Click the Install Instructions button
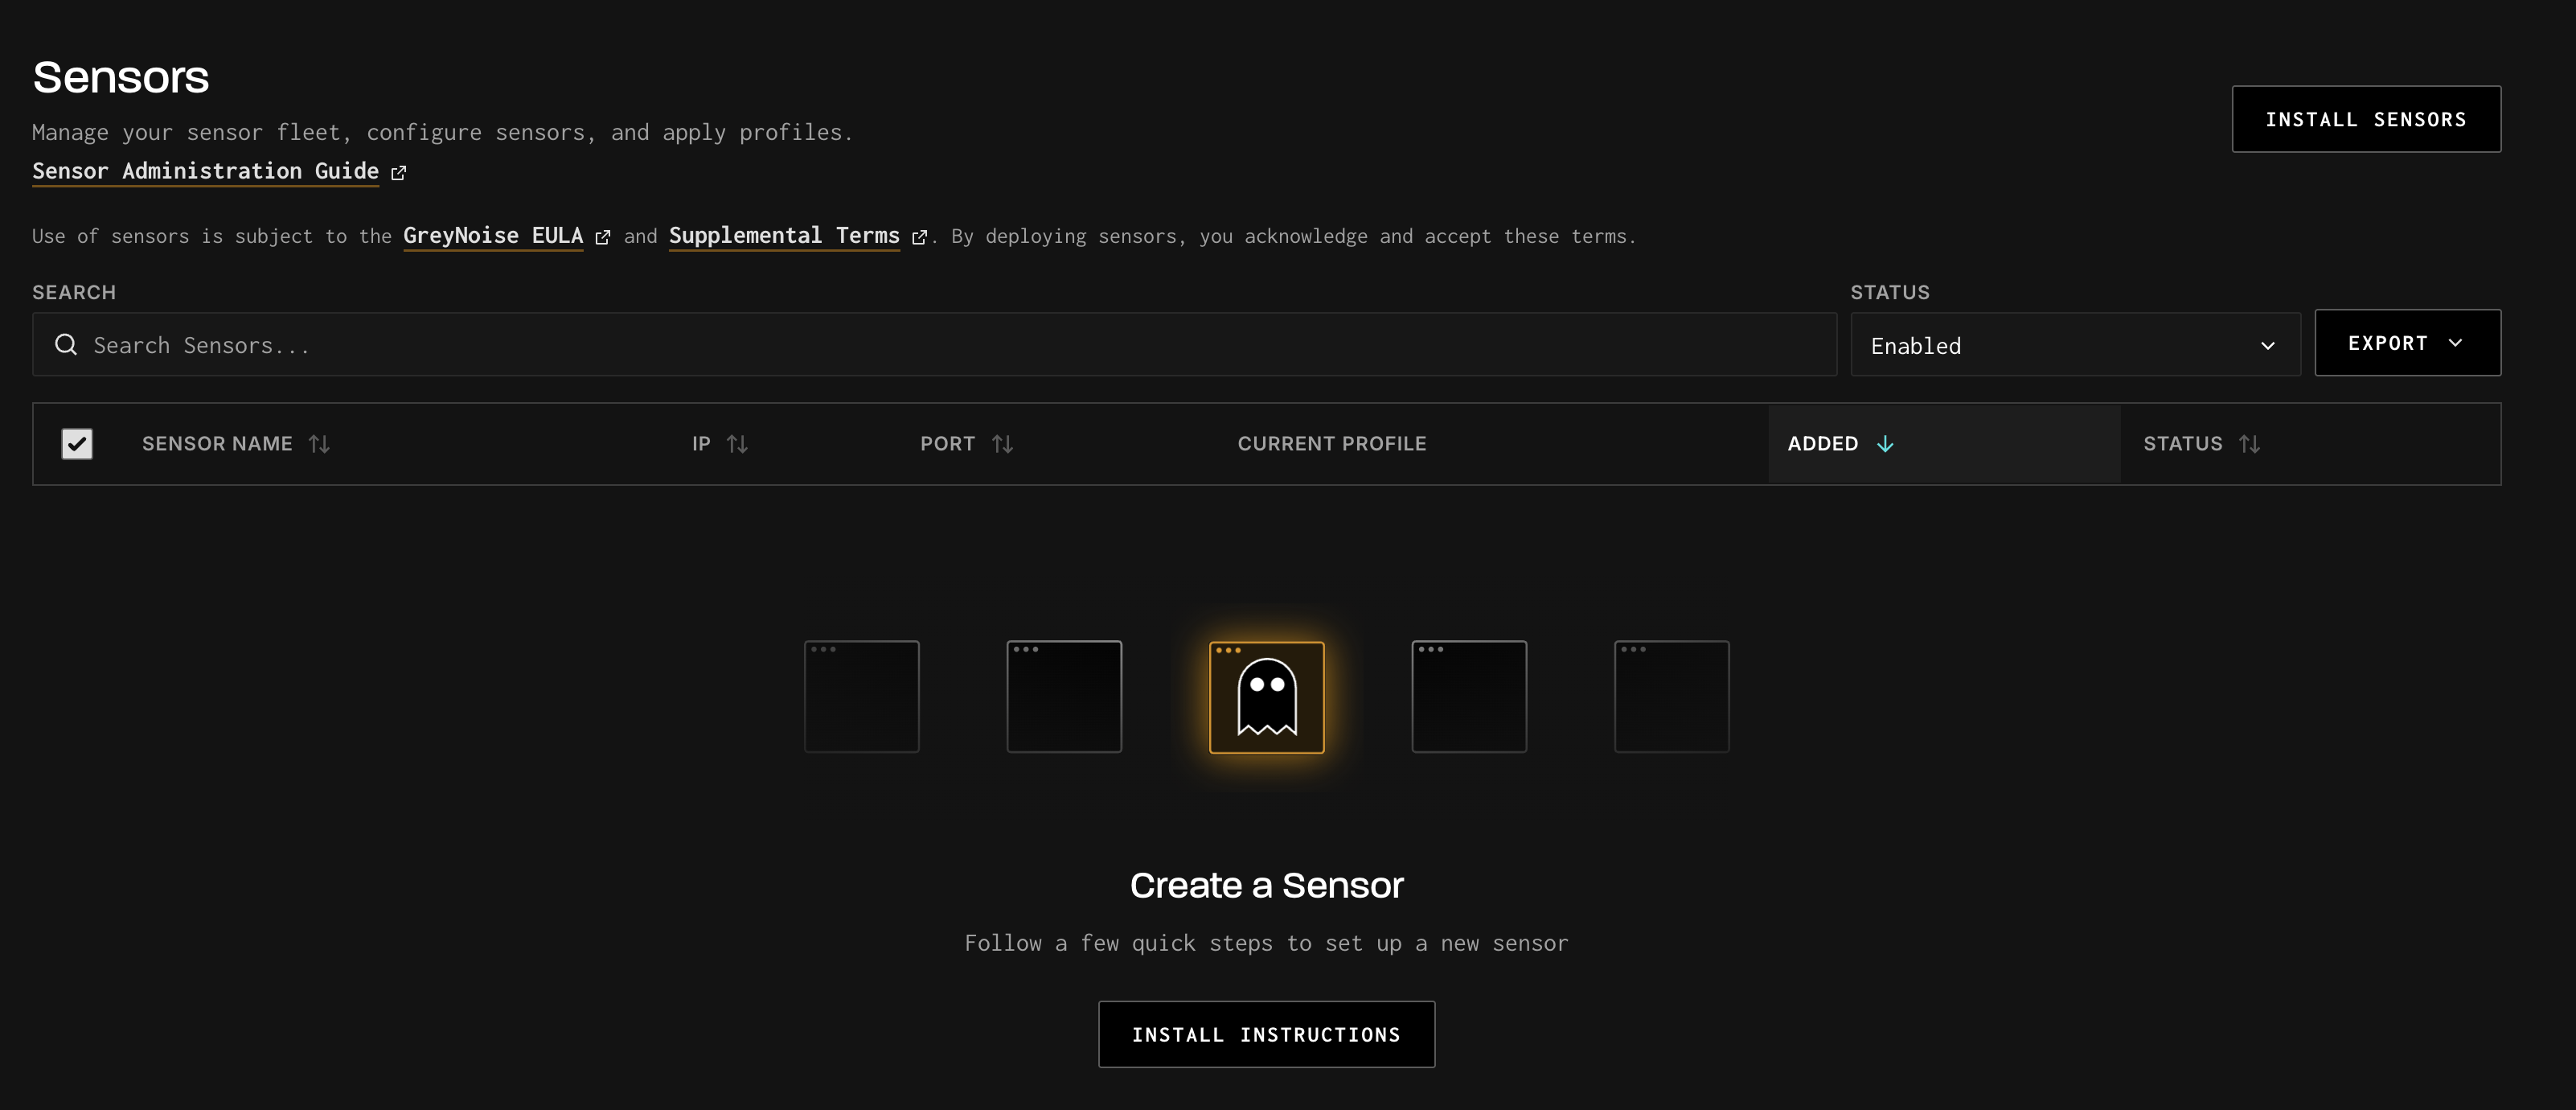Viewport: 2576px width, 1110px height. click(1266, 1035)
